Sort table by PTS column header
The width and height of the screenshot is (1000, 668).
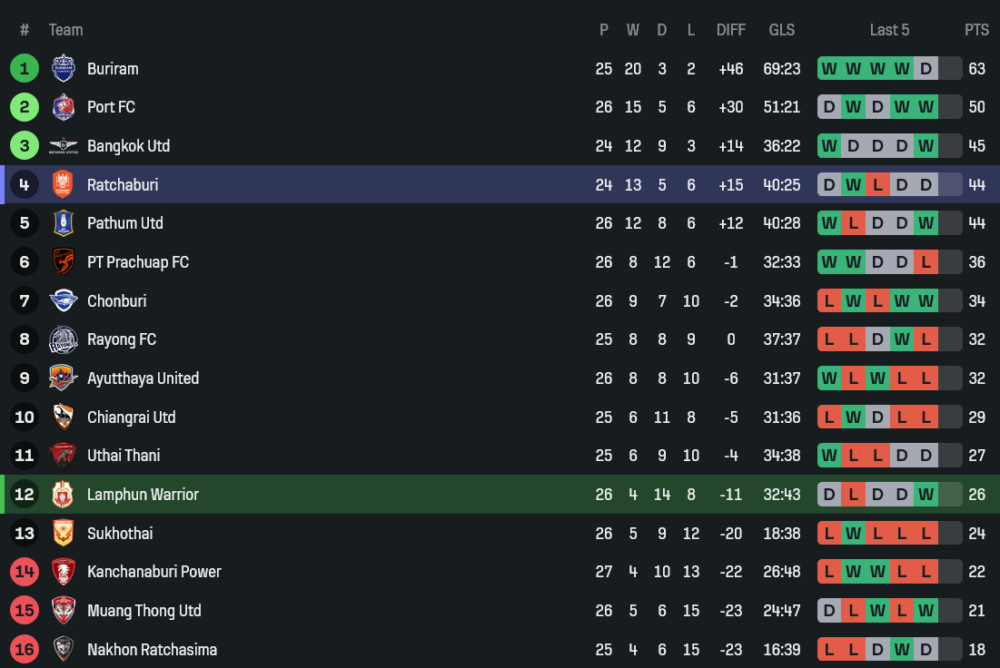point(976,30)
